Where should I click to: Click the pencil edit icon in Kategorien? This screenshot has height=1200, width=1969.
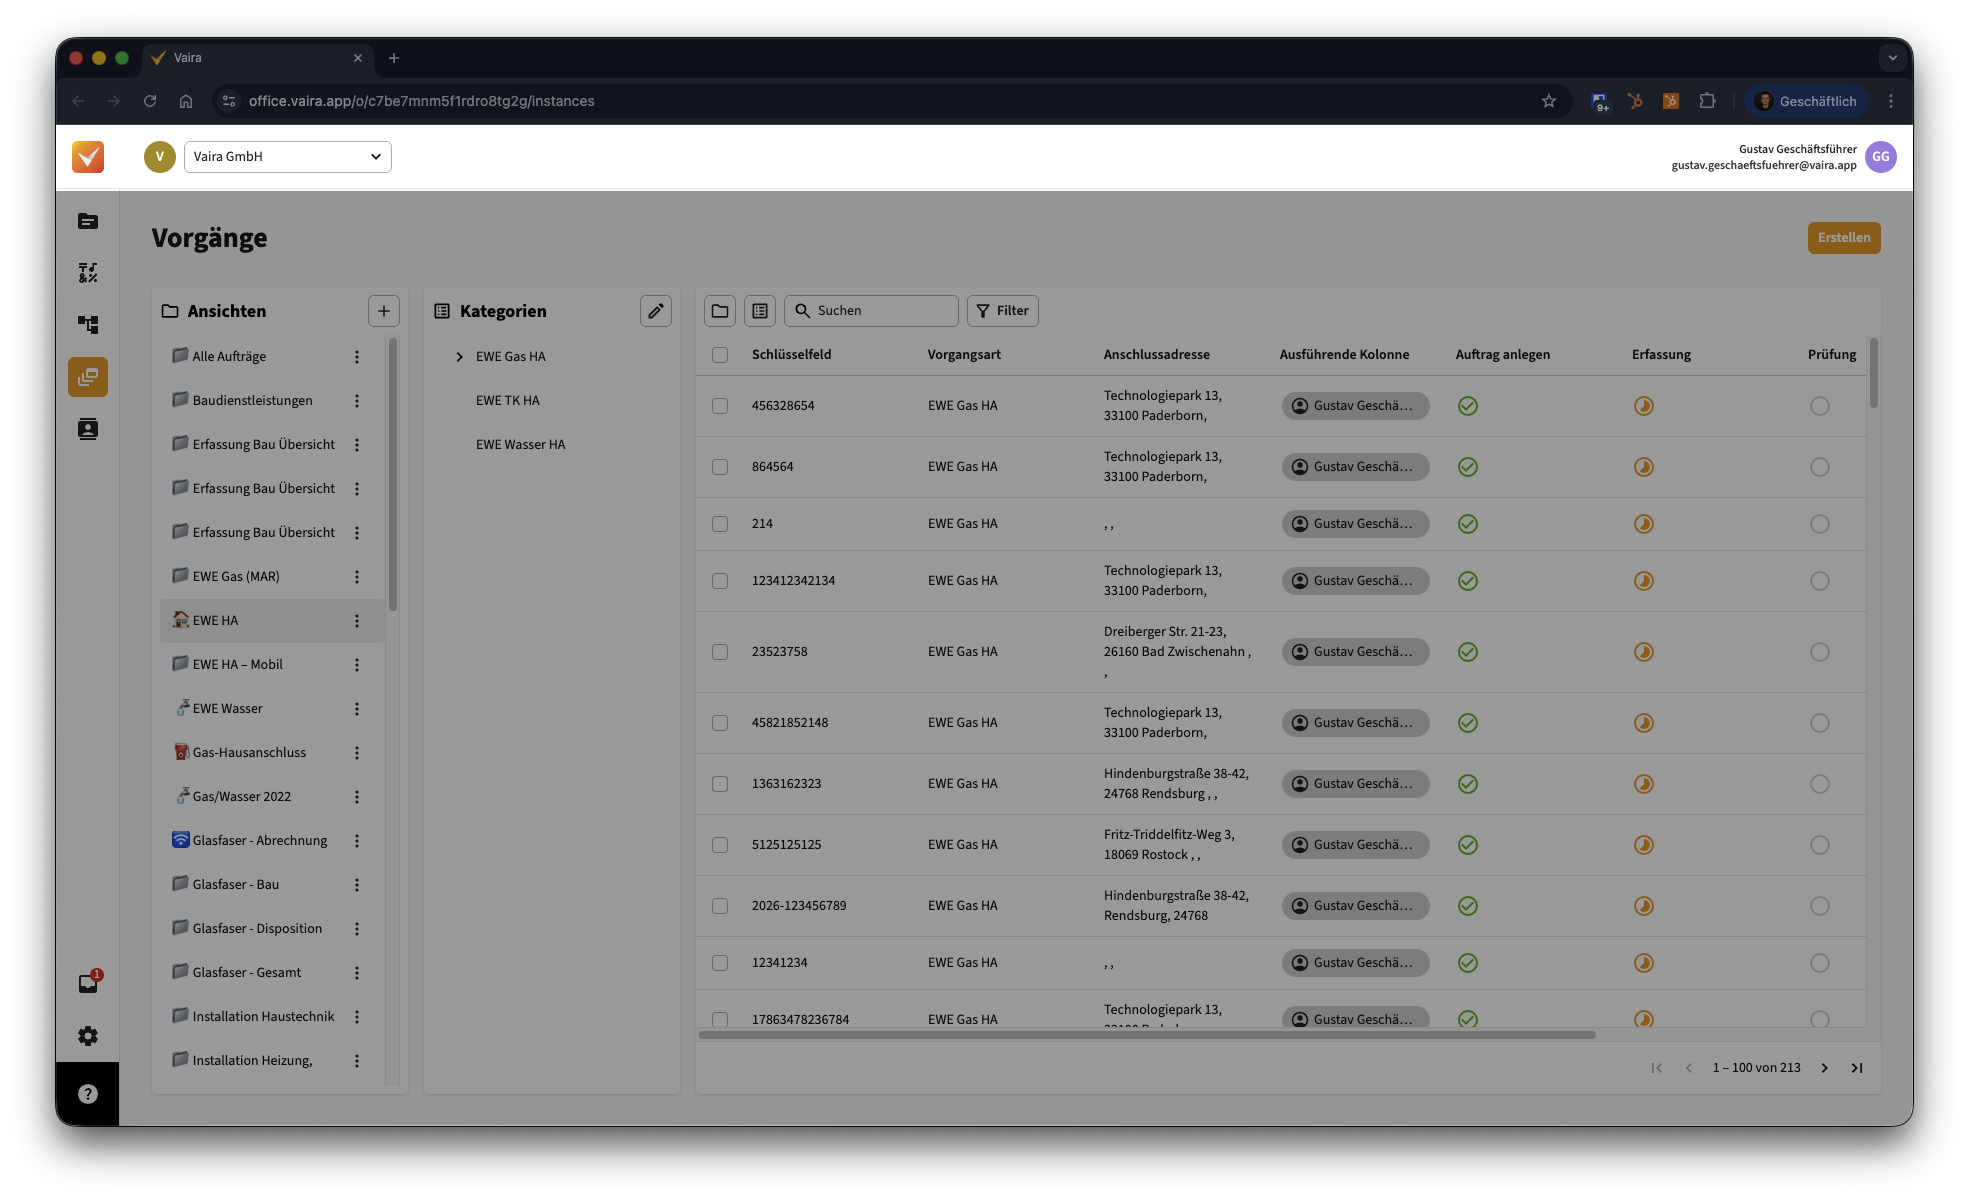[656, 311]
